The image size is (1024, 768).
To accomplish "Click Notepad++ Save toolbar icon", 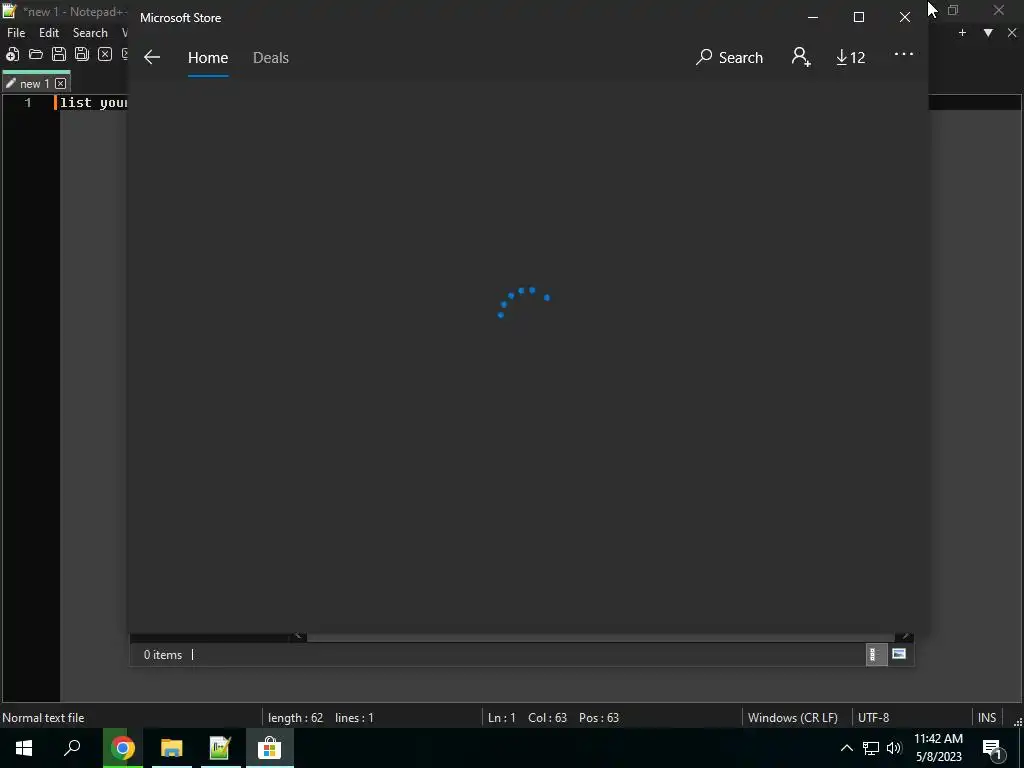I will tap(59, 54).
